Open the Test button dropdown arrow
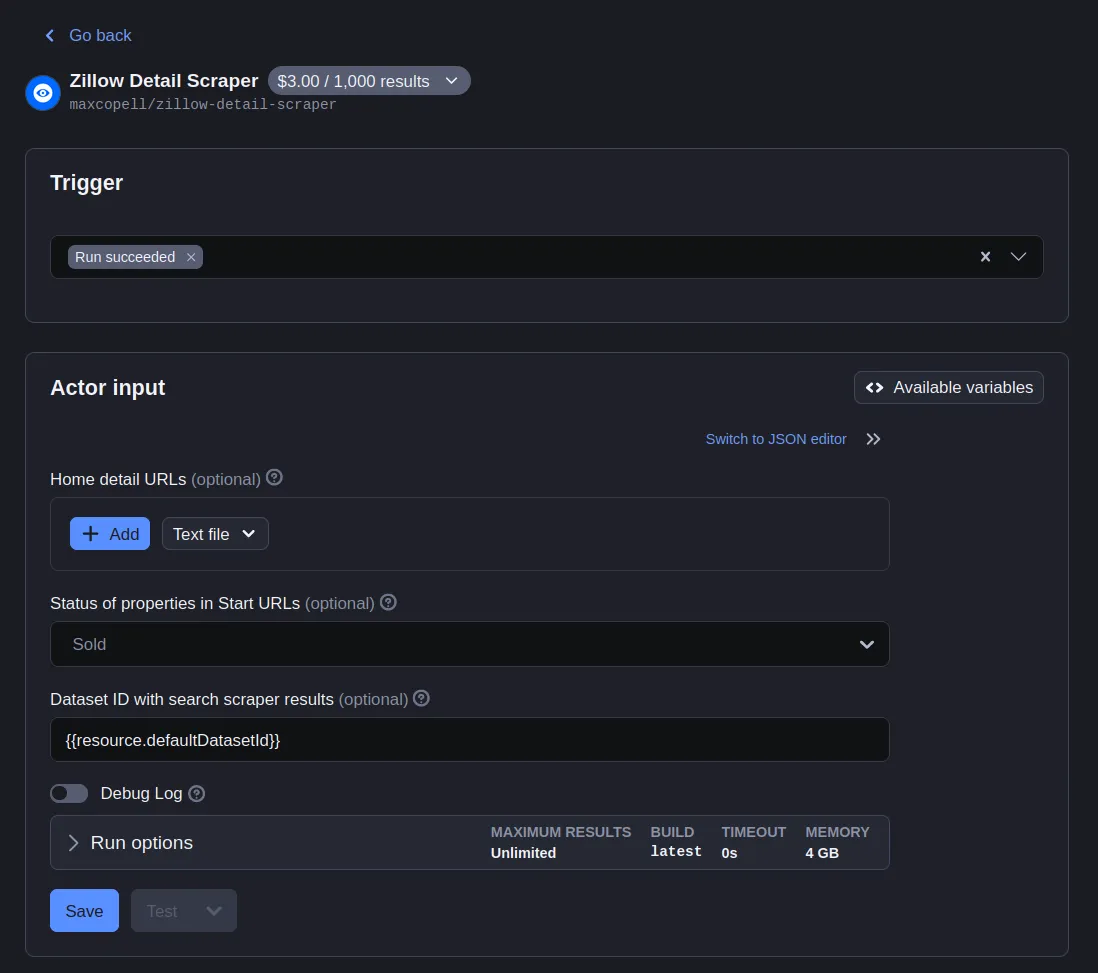This screenshot has width=1098, height=973. [x=214, y=911]
